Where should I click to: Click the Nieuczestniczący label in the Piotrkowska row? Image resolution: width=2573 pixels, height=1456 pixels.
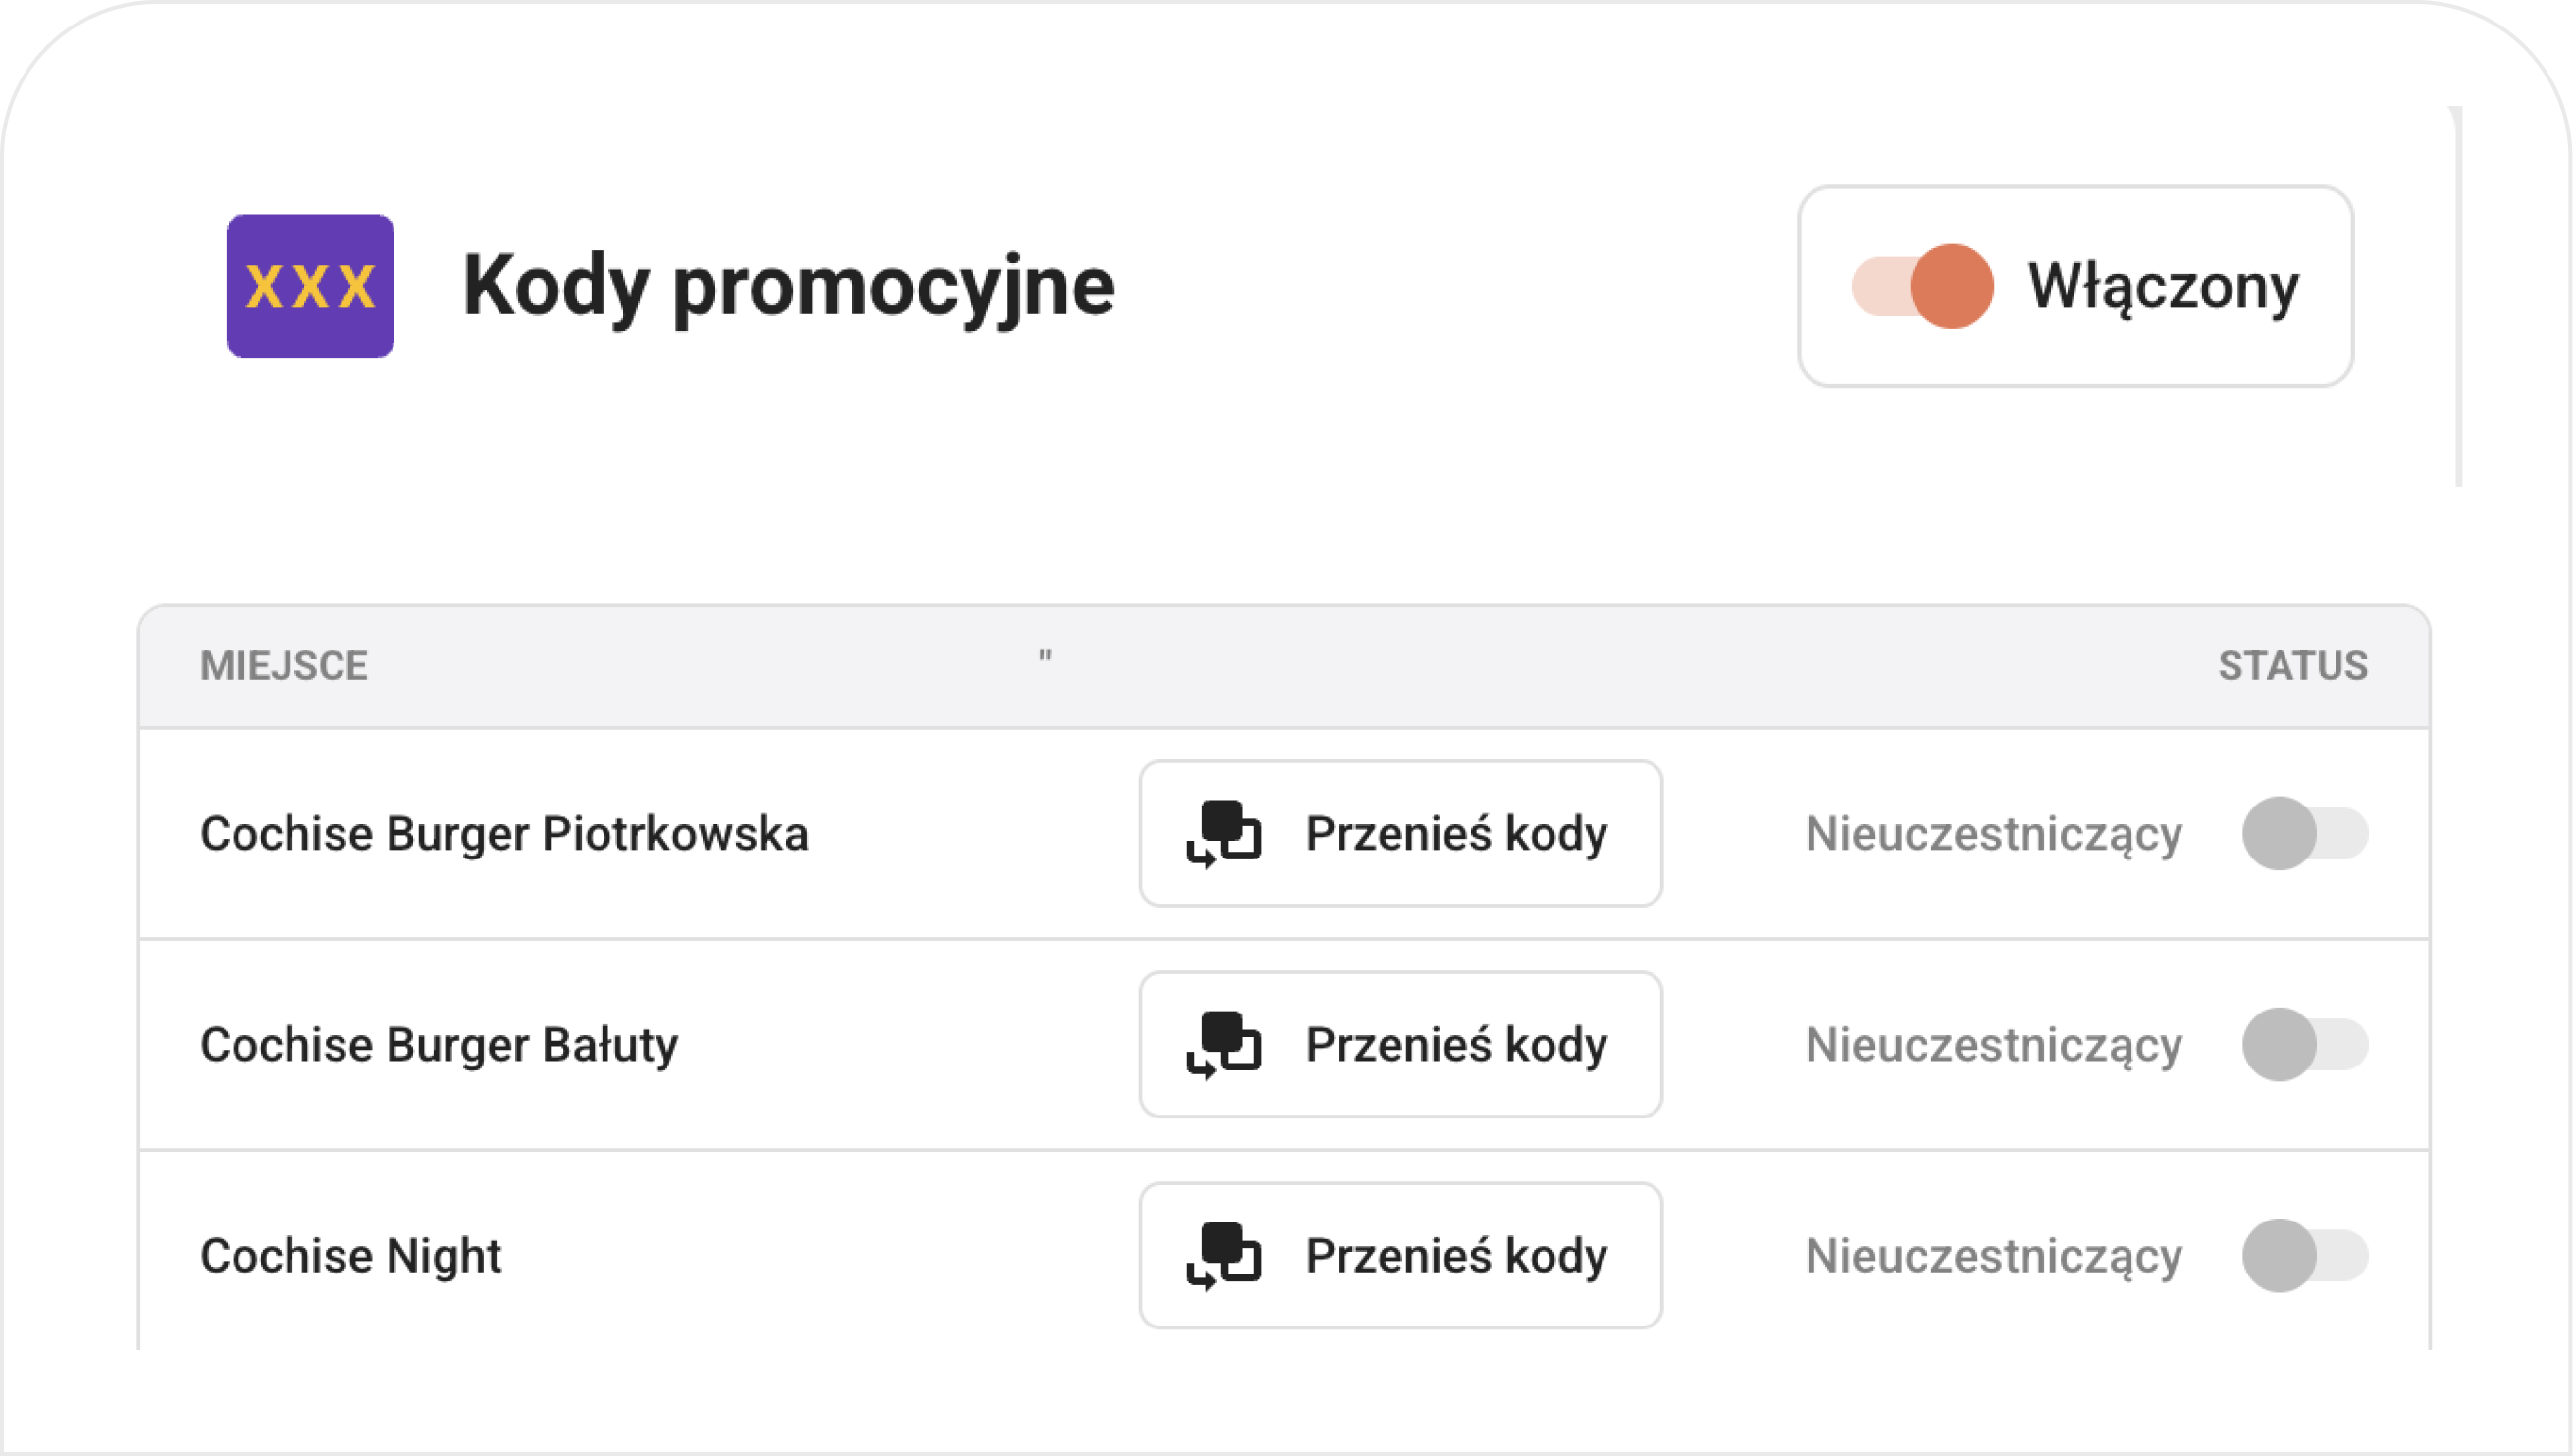pyautogui.click(x=1994, y=835)
